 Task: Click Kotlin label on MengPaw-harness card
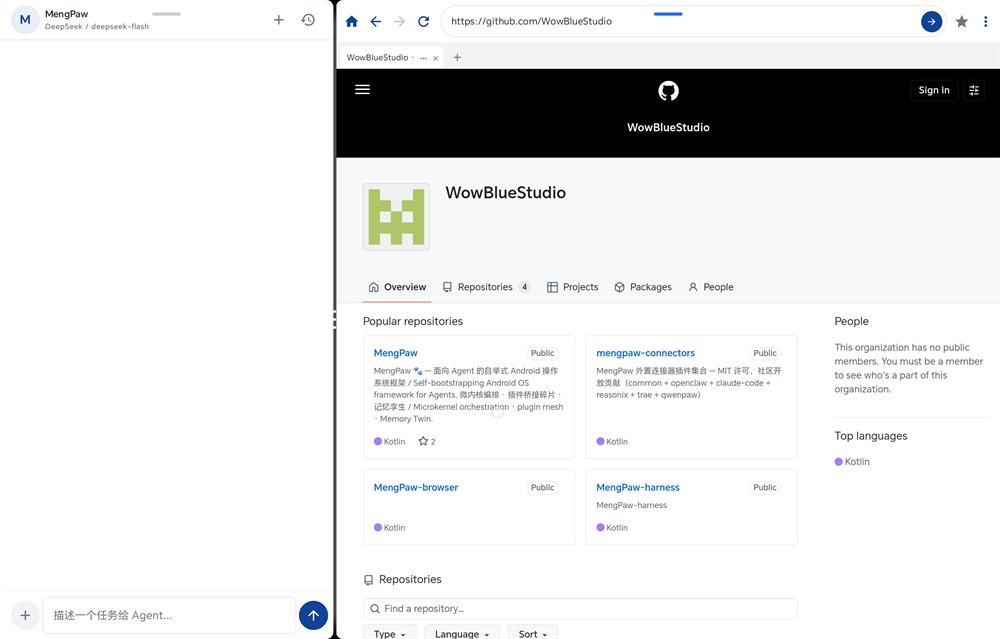pos(612,527)
